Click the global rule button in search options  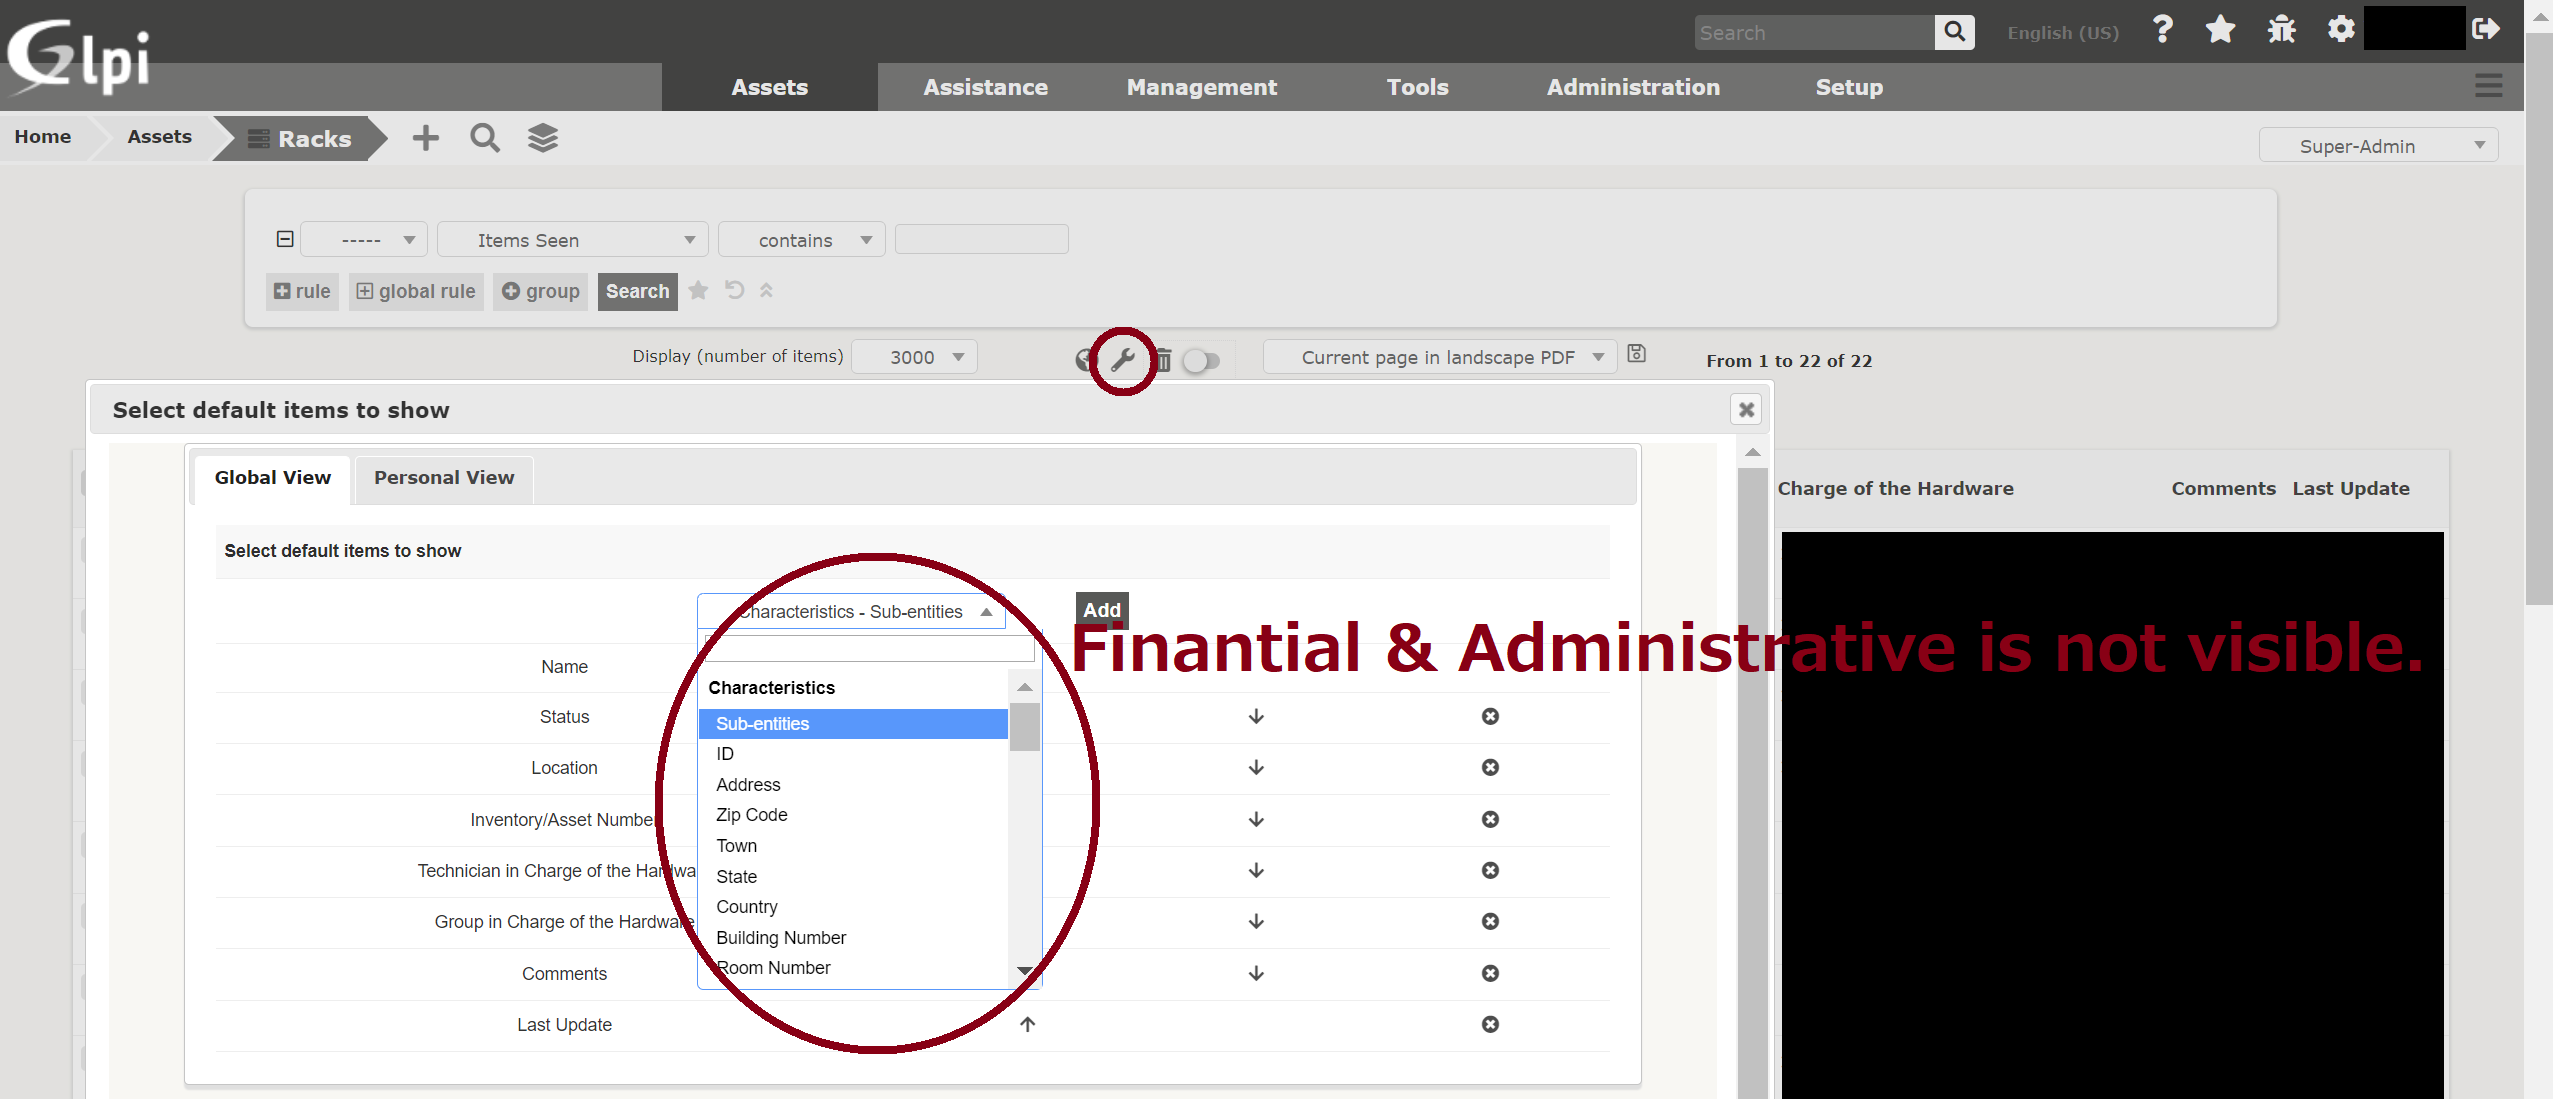(x=416, y=291)
